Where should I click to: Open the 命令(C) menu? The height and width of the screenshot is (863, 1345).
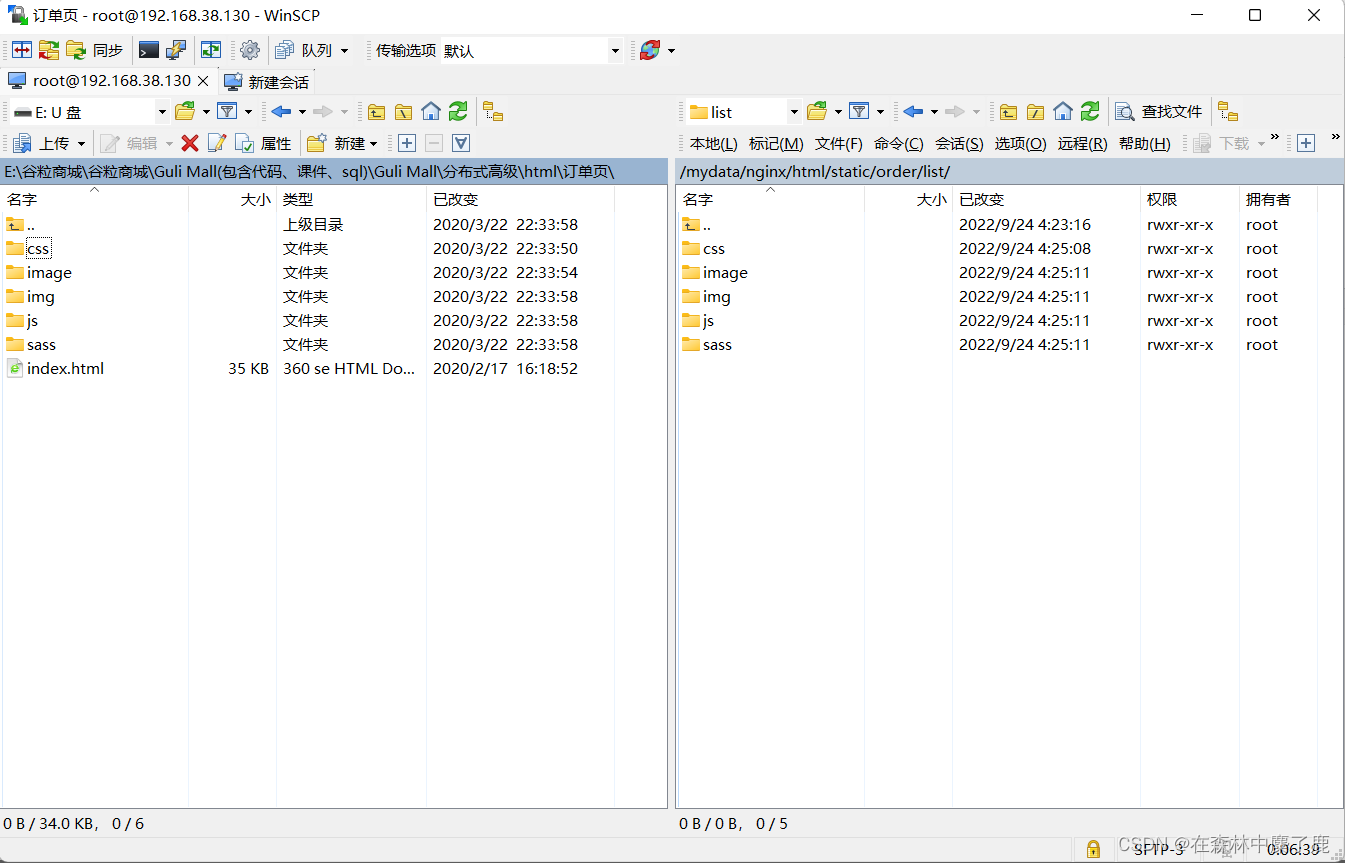(x=899, y=144)
